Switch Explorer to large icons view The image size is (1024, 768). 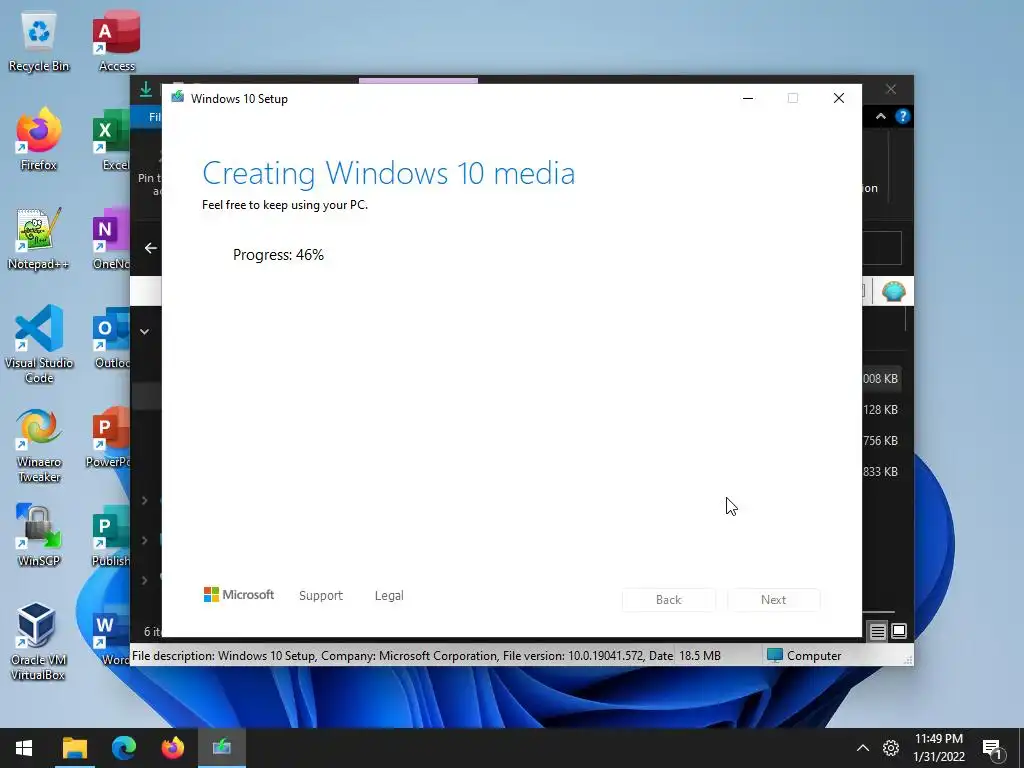pyautogui.click(x=899, y=632)
